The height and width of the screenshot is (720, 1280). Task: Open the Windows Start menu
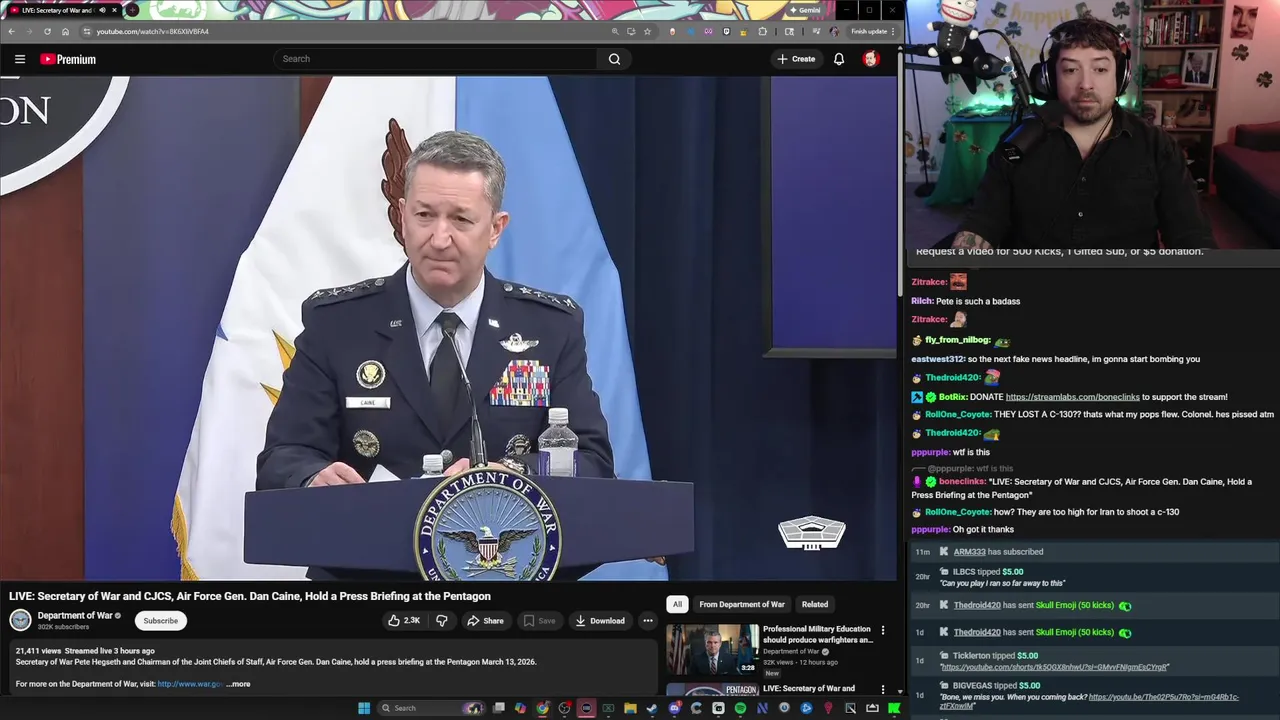(x=364, y=708)
